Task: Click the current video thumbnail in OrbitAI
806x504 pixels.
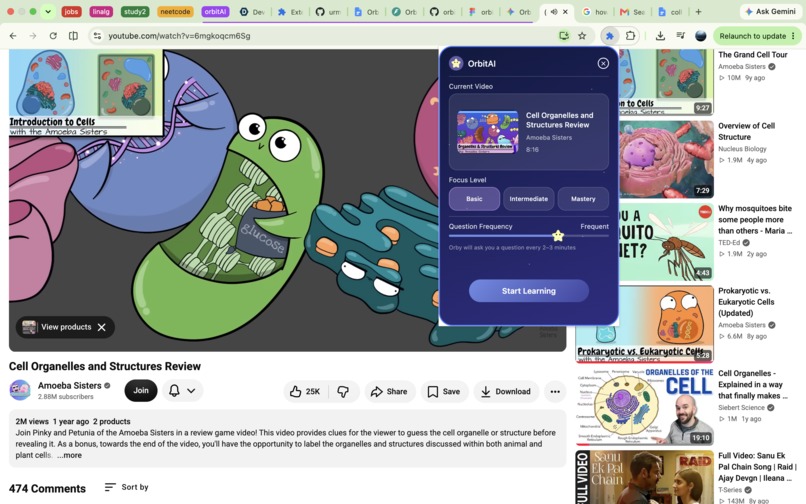Action: (487, 132)
